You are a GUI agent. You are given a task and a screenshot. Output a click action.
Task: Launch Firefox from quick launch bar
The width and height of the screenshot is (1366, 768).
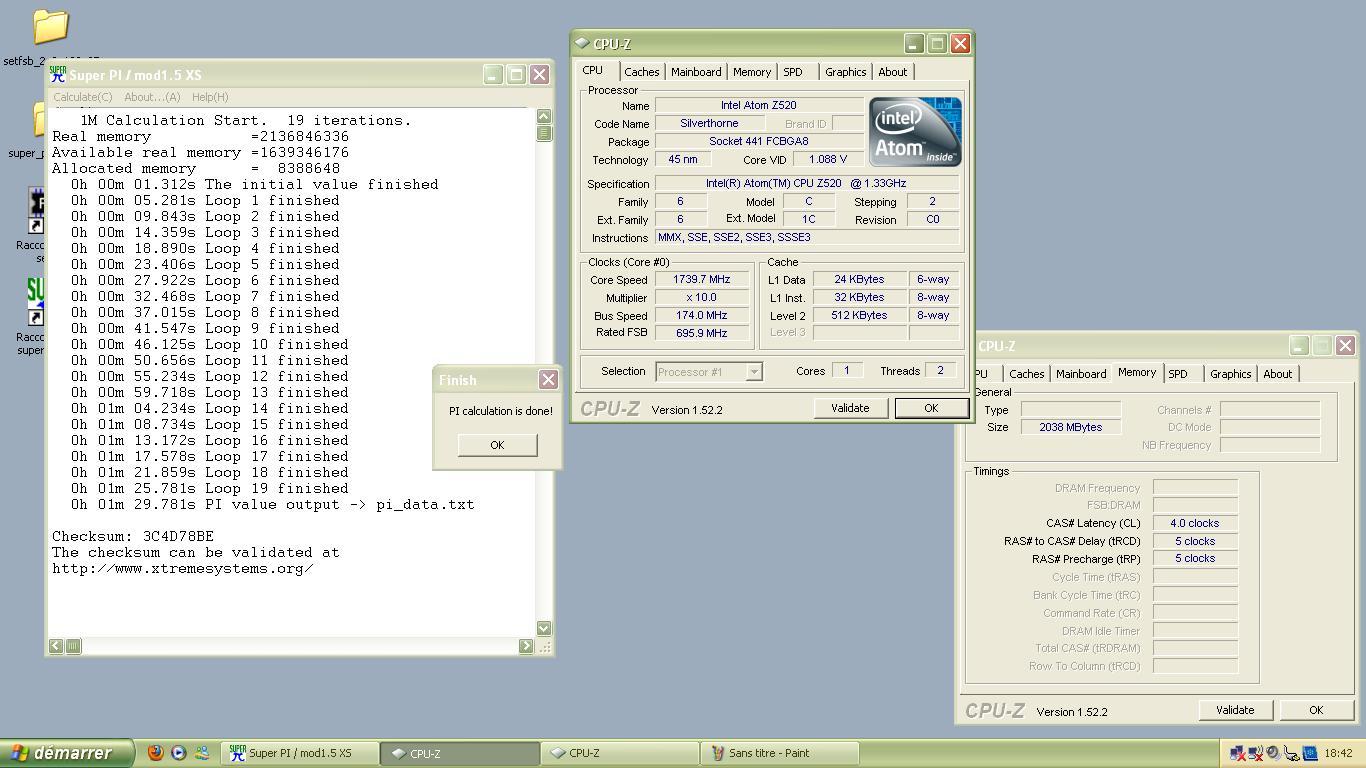156,753
